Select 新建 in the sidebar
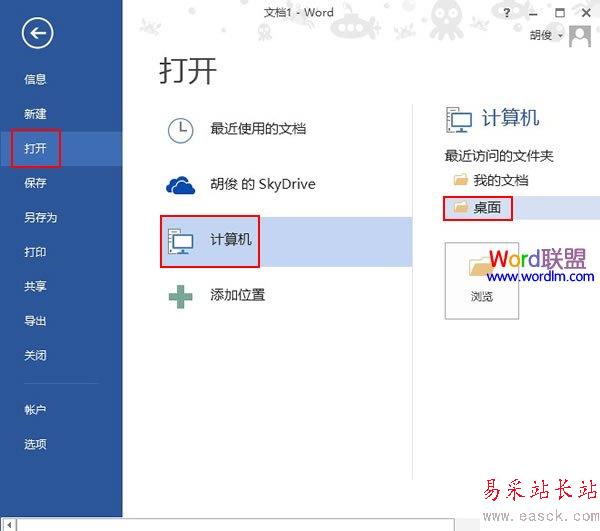 coord(35,114)
